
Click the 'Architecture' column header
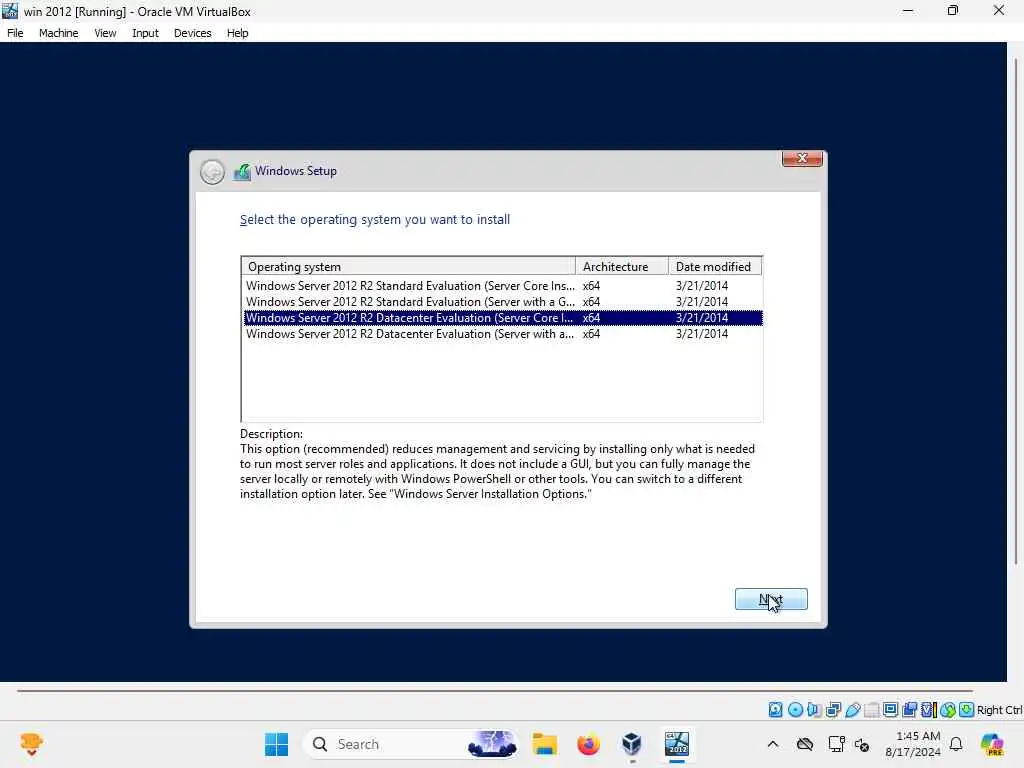(x=622, y=266)
